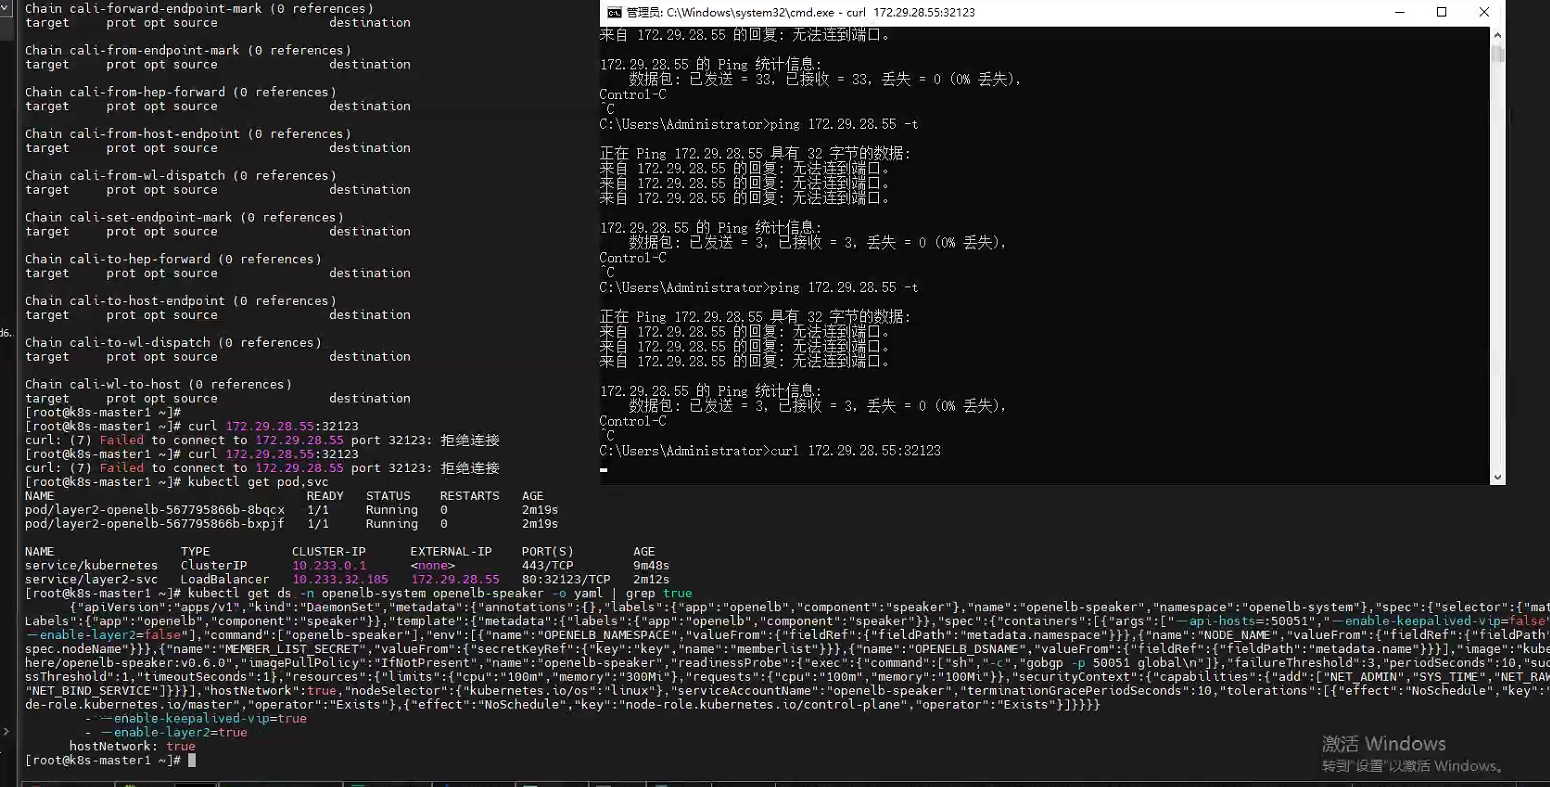Screen dimensions: 1550x787
Task: Select 'Chain cali-from-host-endpoint' line
Action: click(x=188, y=134)
